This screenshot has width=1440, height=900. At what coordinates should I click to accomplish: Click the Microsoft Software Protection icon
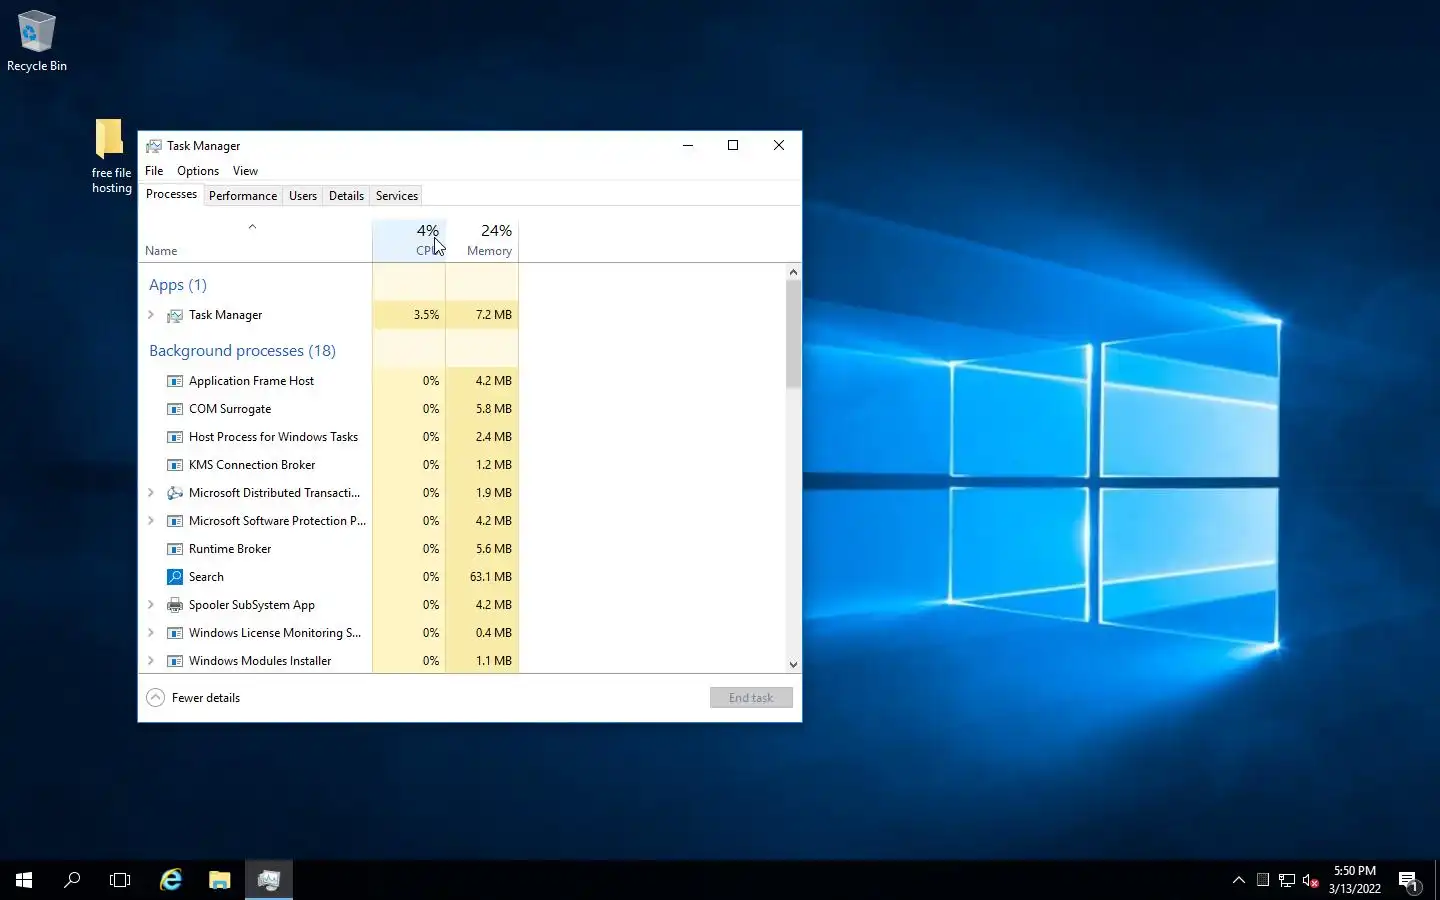point(175,521)
